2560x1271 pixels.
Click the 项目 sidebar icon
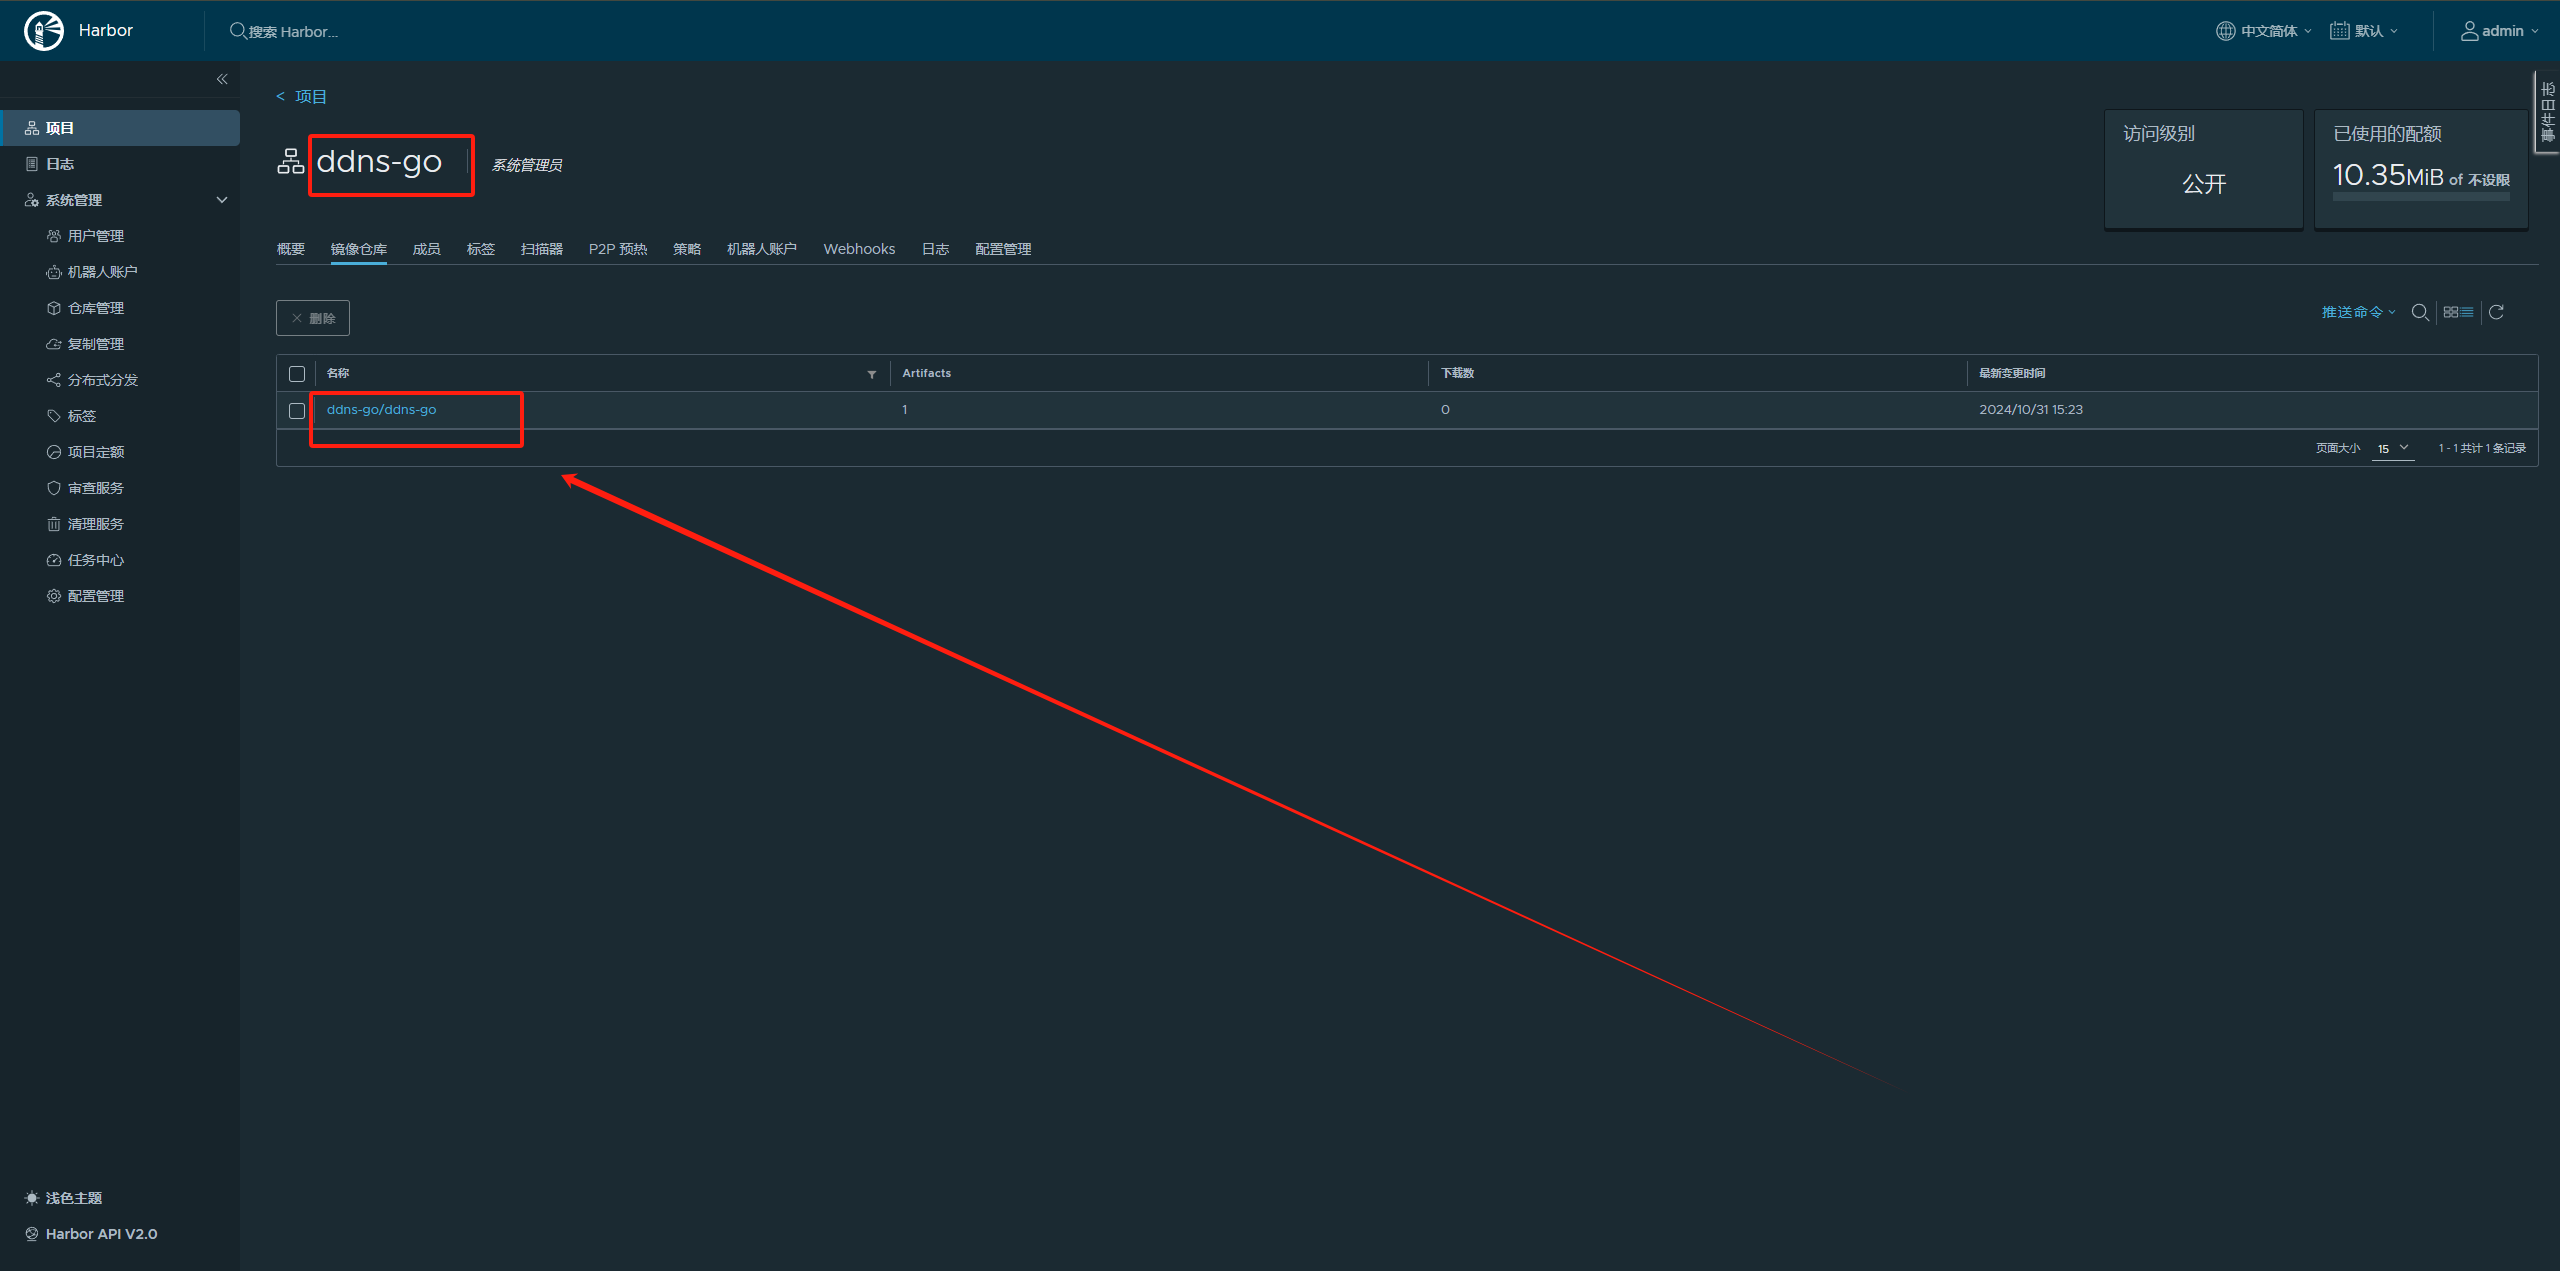click(32, 128)
